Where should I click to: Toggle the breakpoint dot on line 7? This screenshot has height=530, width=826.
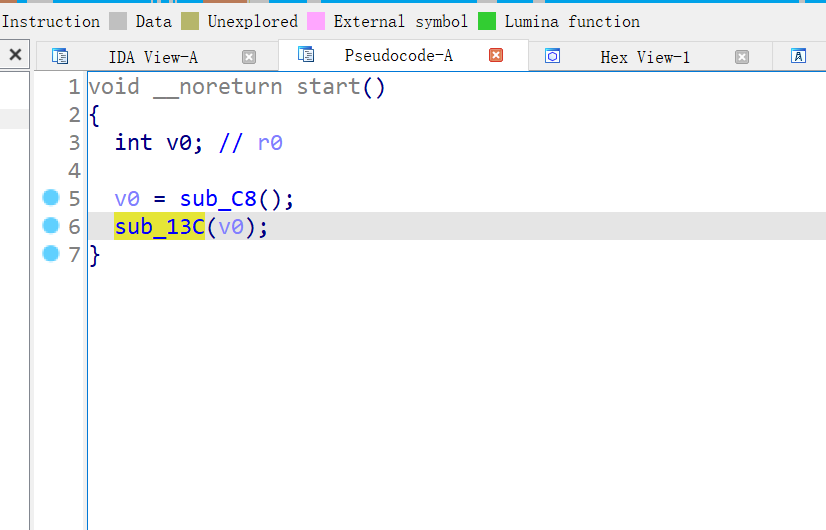[51, 254]
